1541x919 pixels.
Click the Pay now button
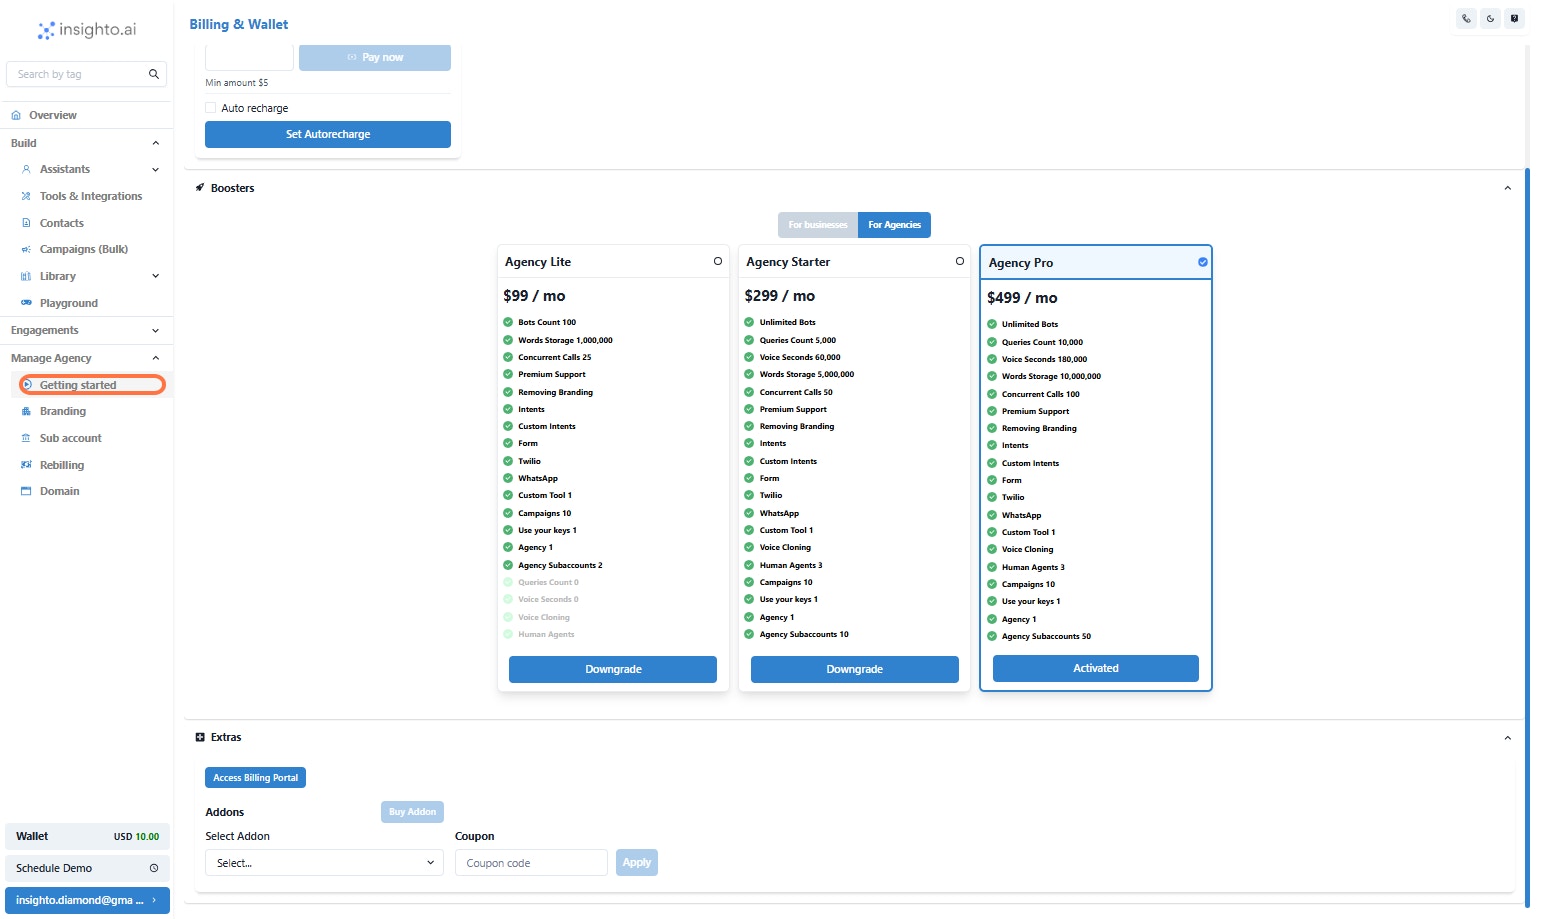[x=375, y=57]
